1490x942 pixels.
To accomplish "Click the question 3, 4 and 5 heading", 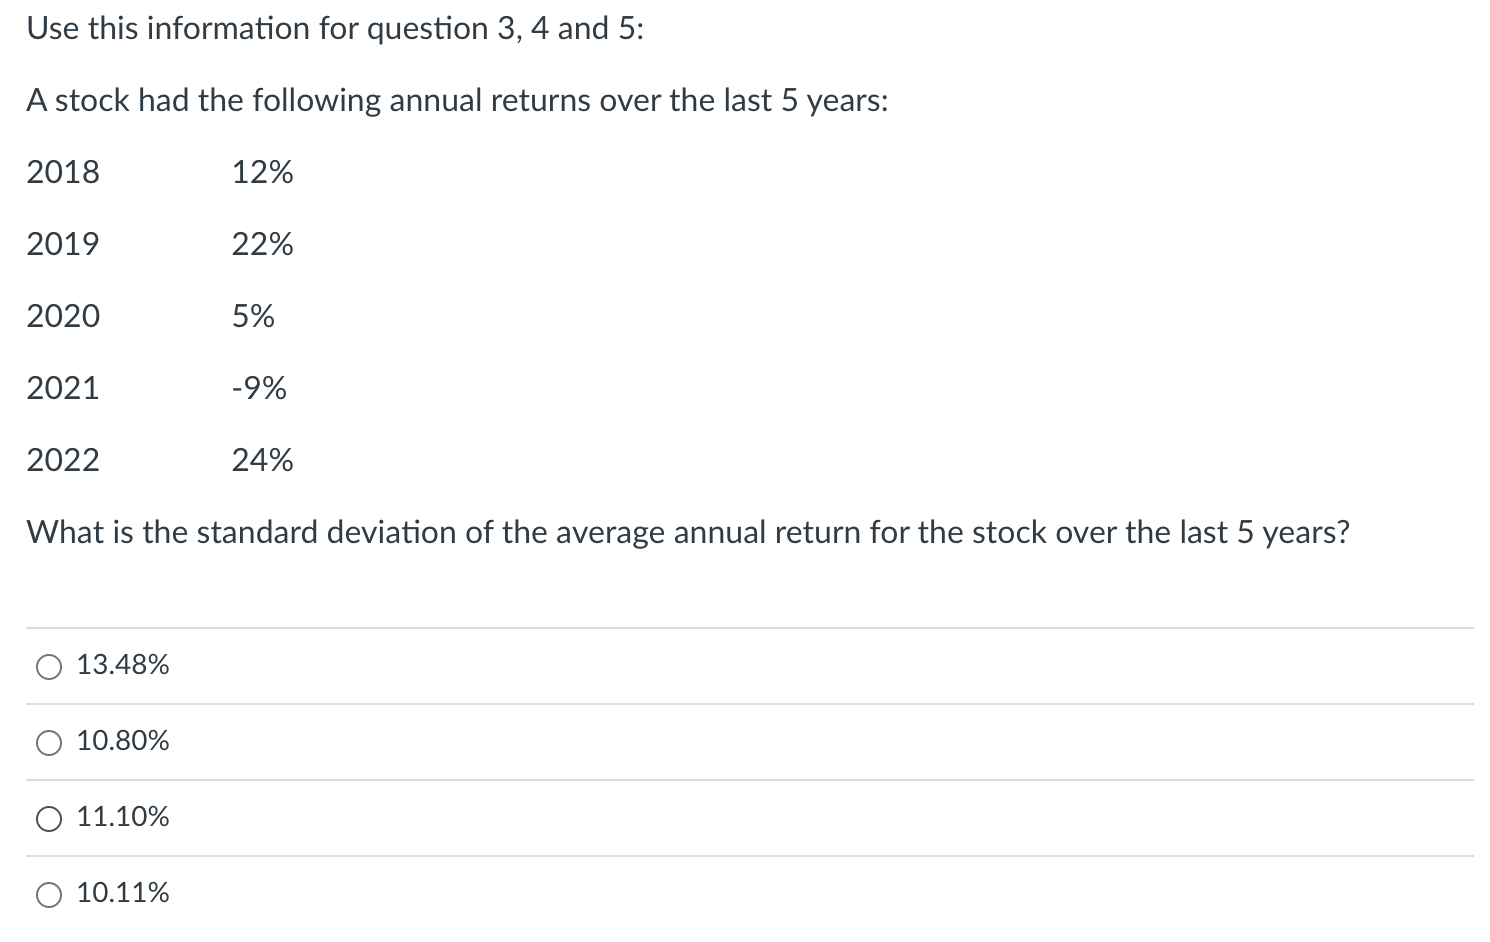I will pyautogui.click(x=336, y=27).
